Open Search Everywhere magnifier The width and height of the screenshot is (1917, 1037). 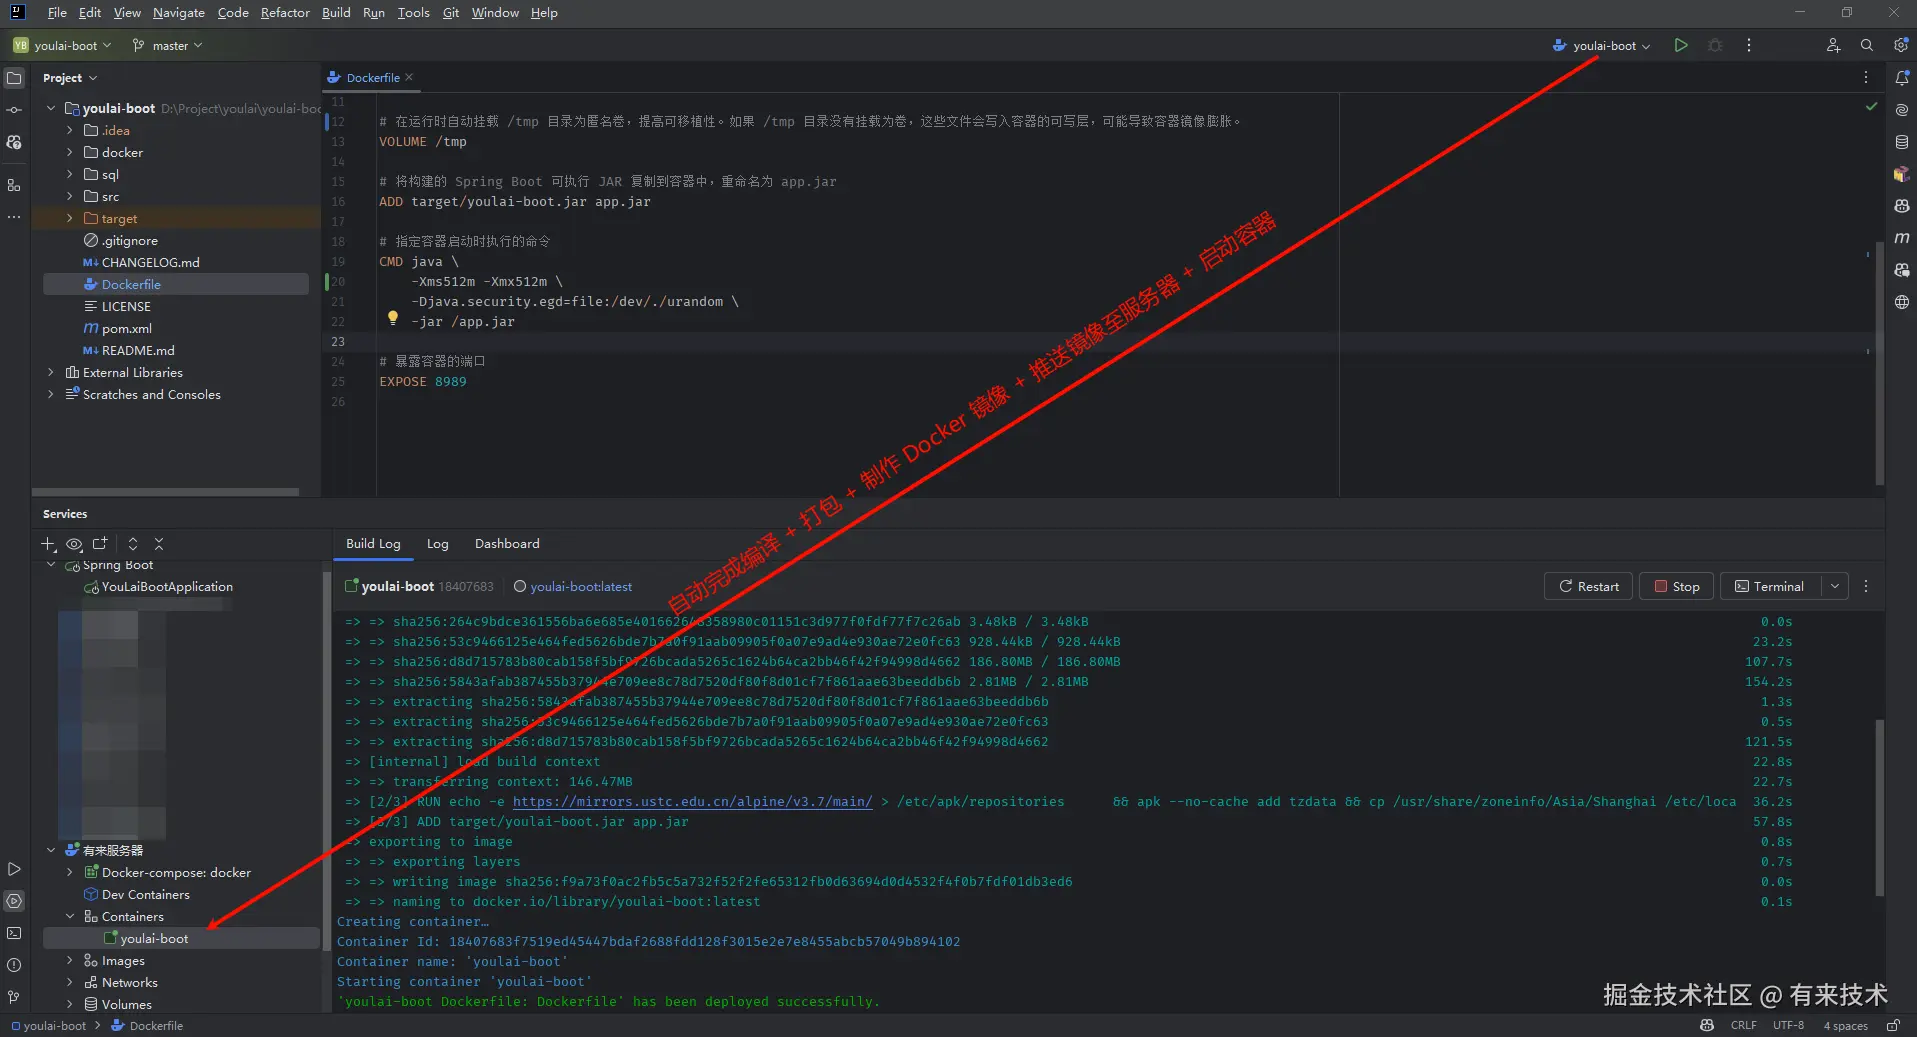click(1867, 45)
